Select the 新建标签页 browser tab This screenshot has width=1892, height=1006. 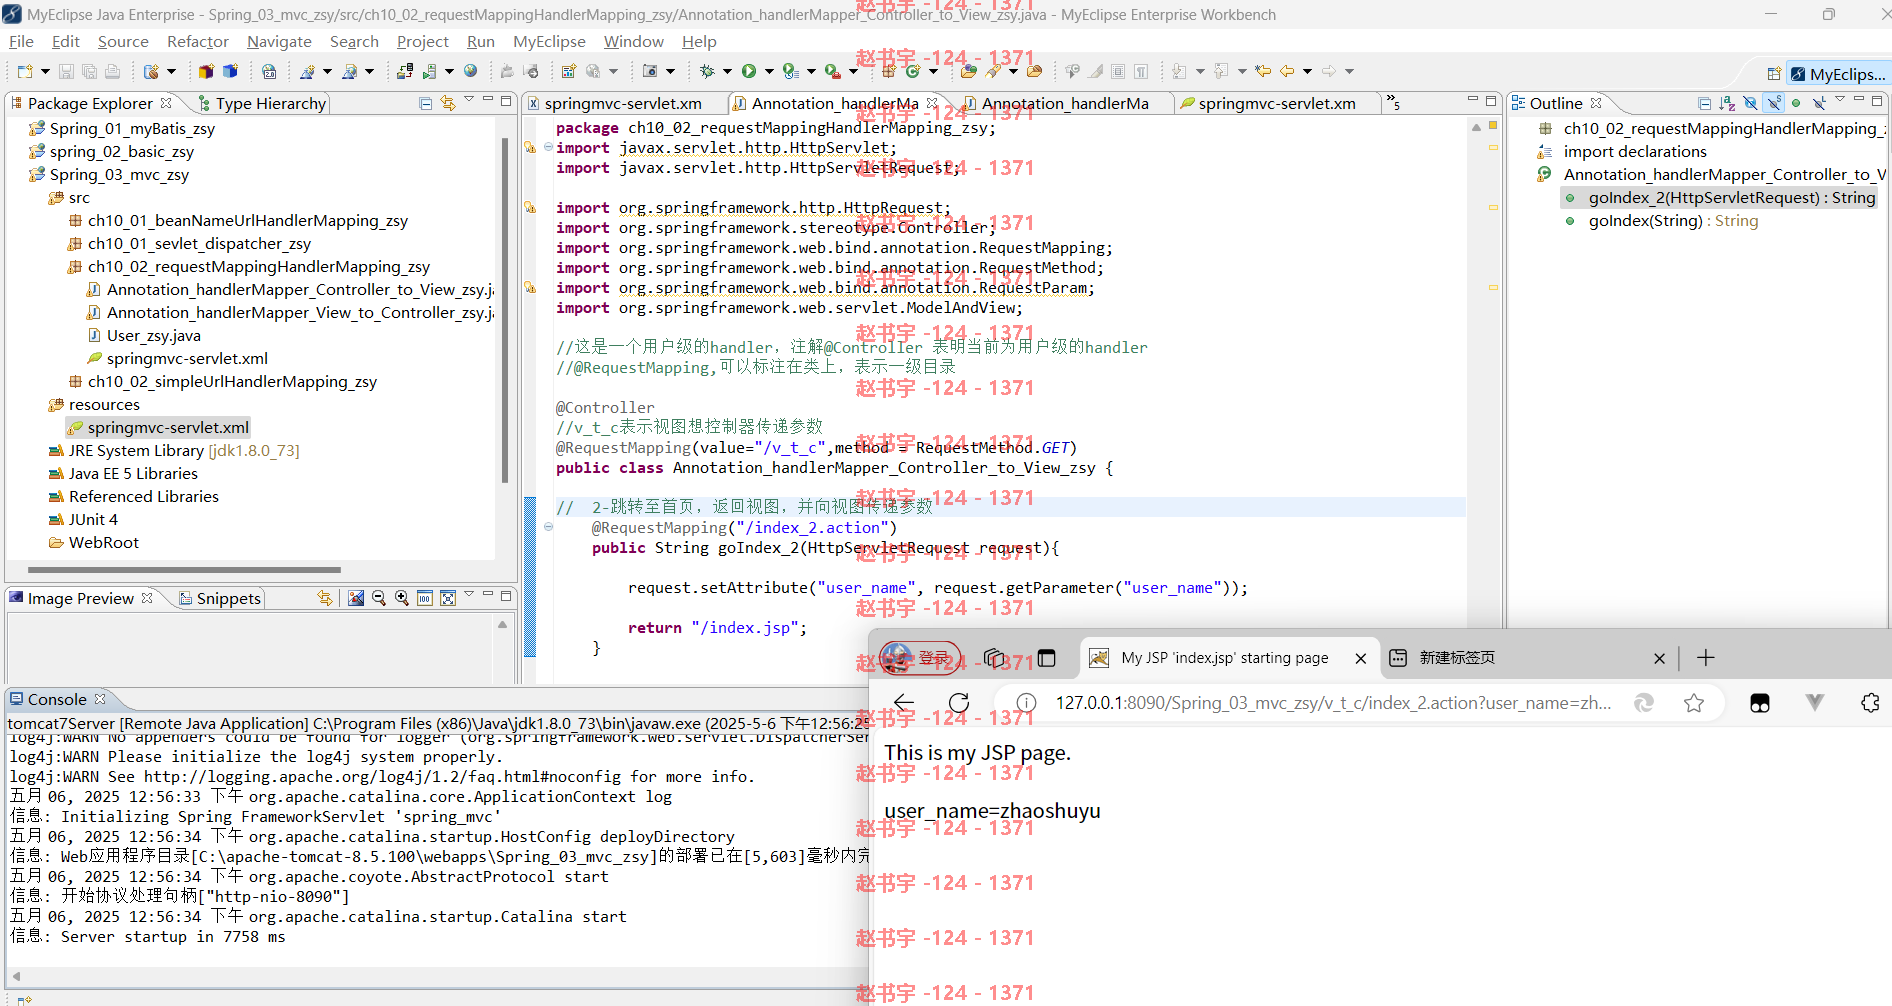pyautogui.click(x=1456, y=658)
